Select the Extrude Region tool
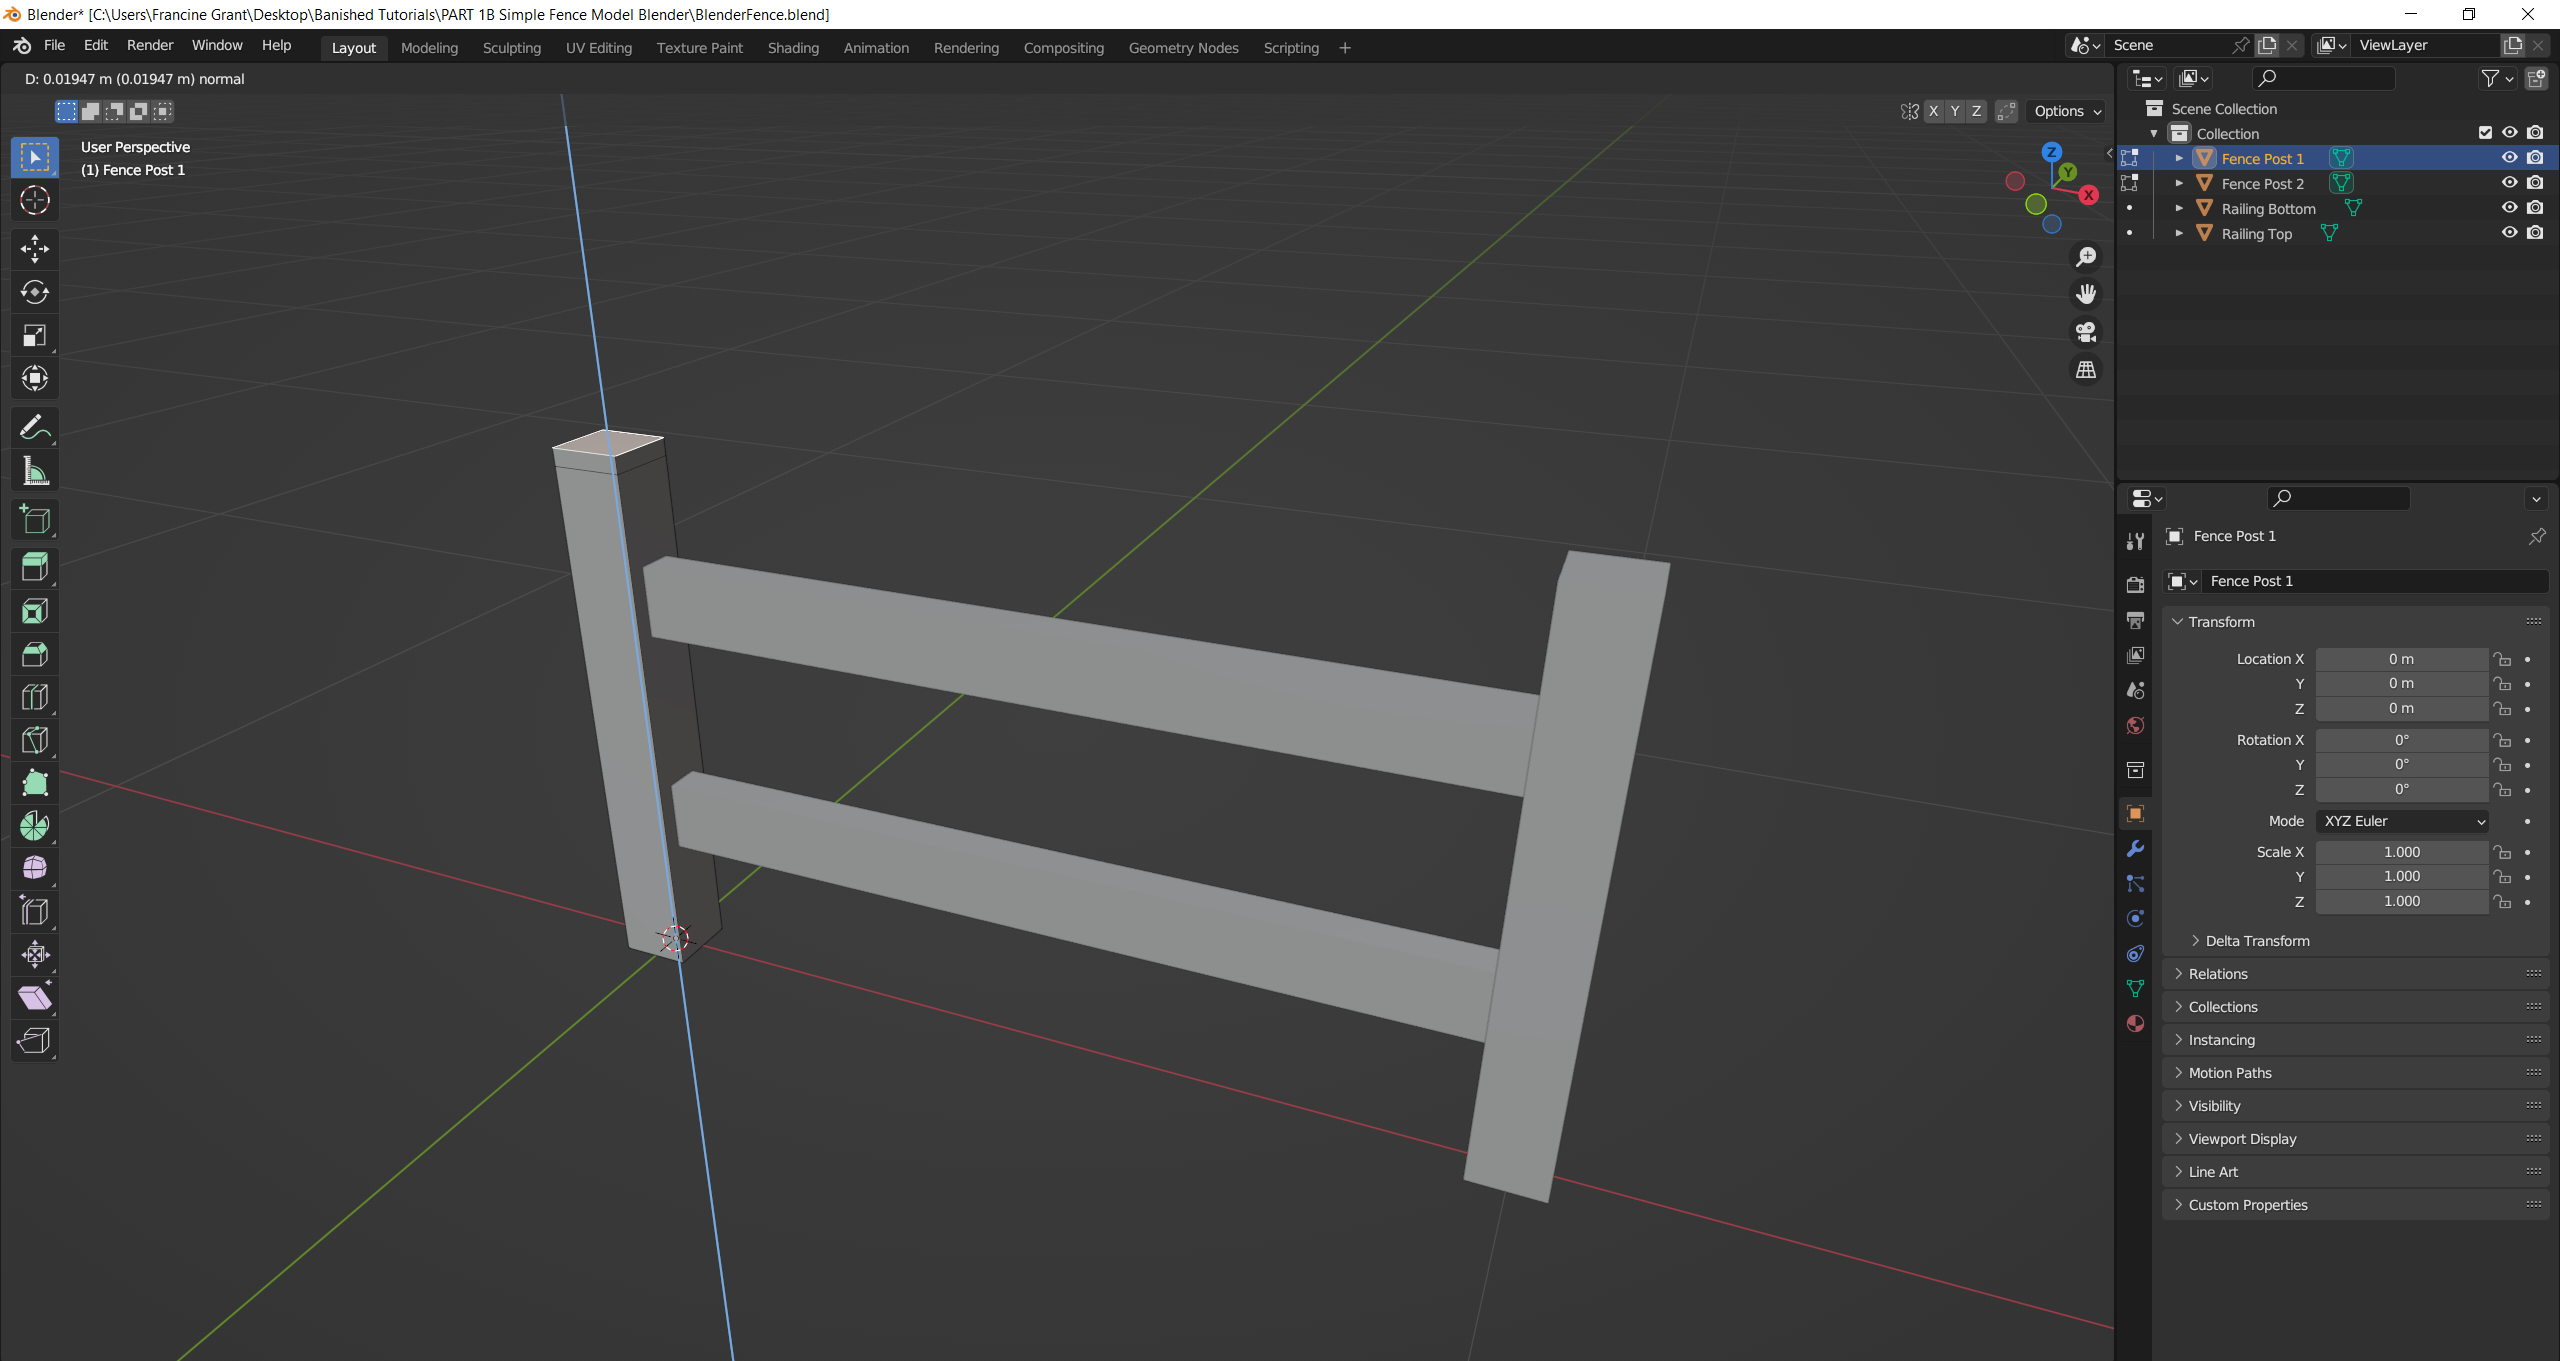Viewport: 2560px width, 1361px height. pyautogui.click(x=34, y=567)
